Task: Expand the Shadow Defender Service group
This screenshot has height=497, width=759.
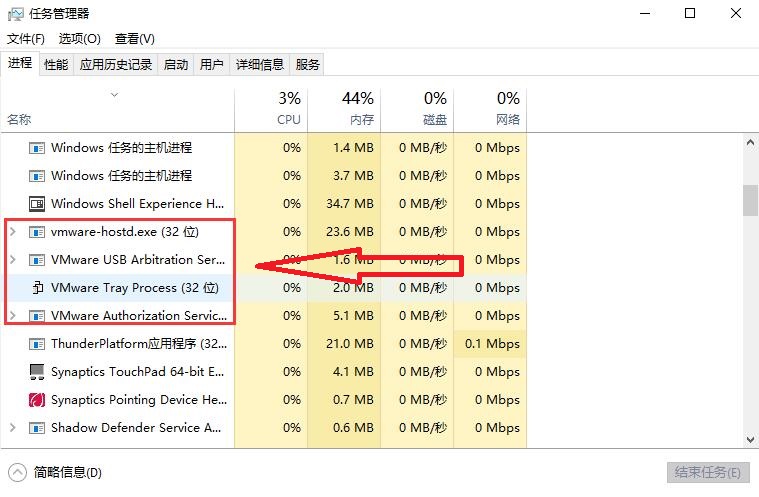Action: pyautogui.click(x=13, y=428)
